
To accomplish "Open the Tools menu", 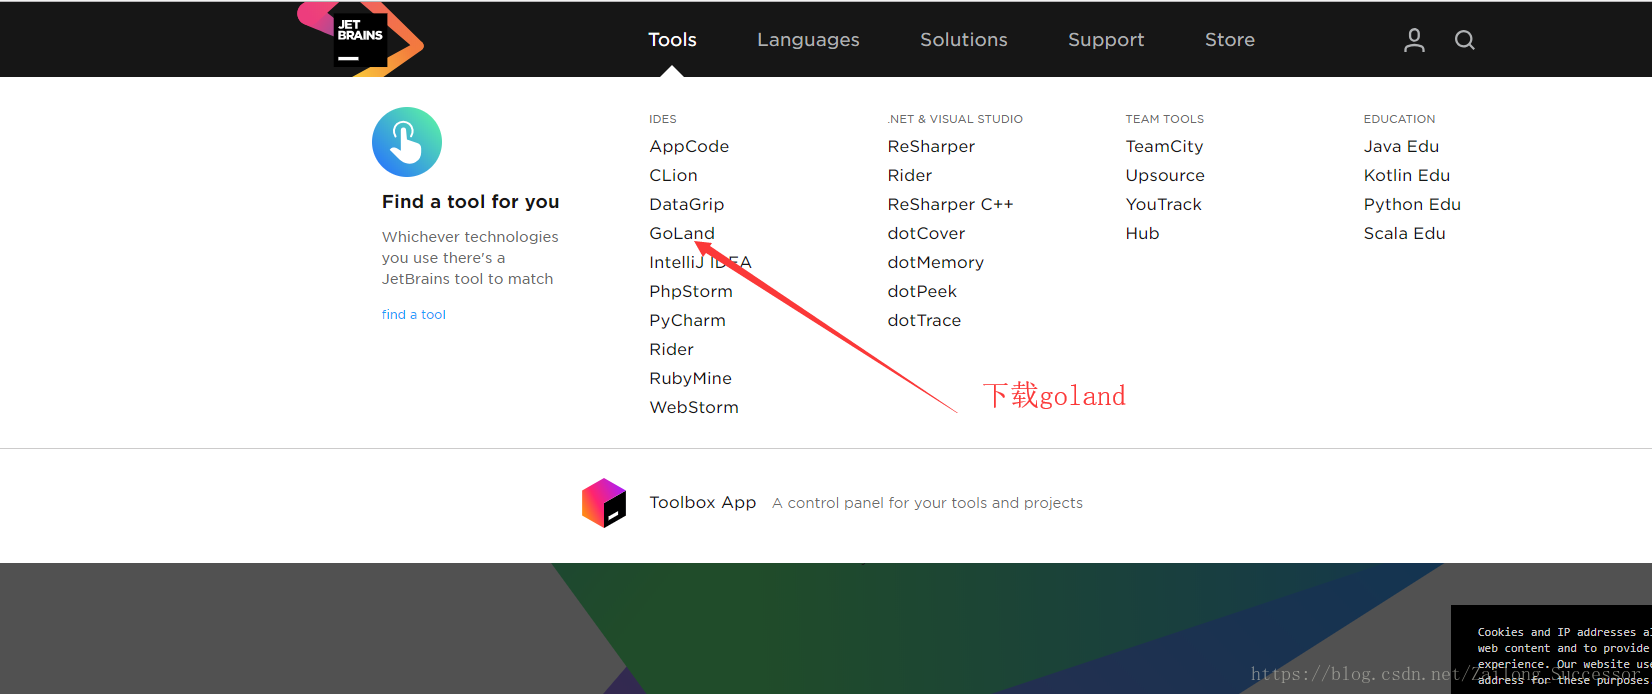I will (x=672, y=40).
